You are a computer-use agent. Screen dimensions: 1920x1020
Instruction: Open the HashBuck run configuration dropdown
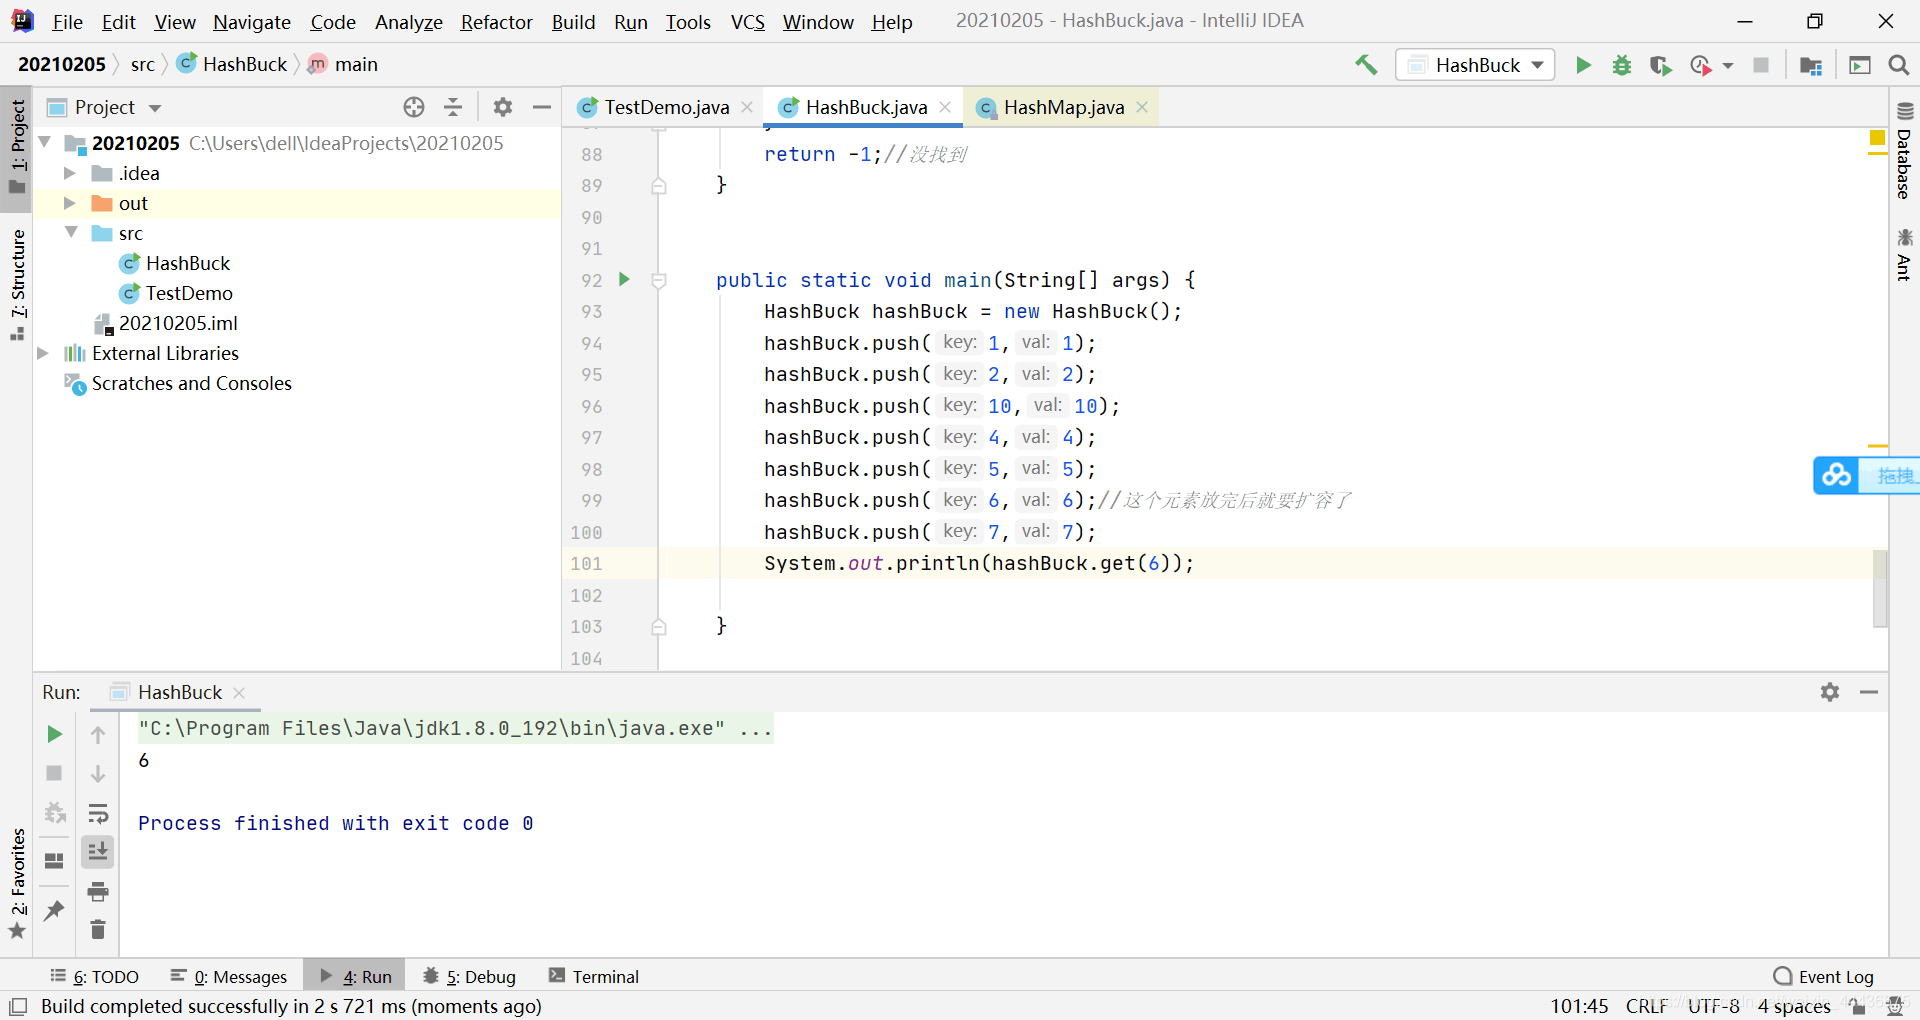point(1475,65)
